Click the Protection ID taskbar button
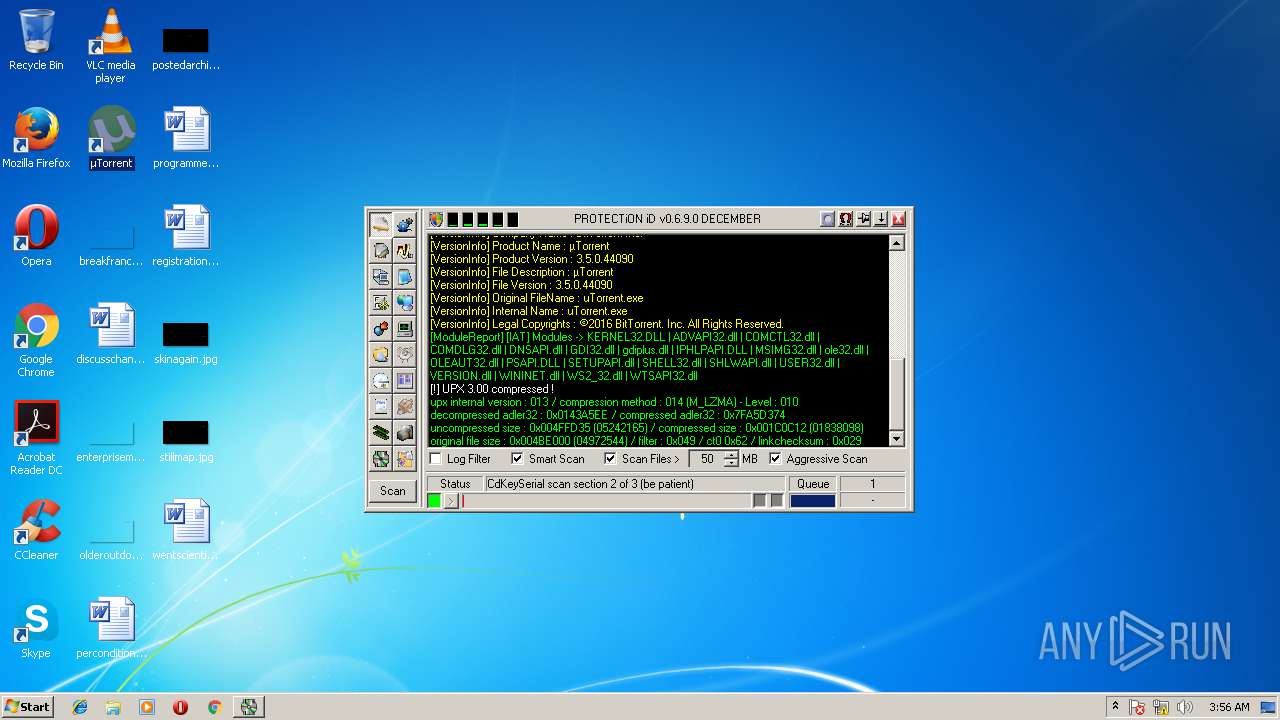This screenshot has height=720, width=1280. click(248, 707)
